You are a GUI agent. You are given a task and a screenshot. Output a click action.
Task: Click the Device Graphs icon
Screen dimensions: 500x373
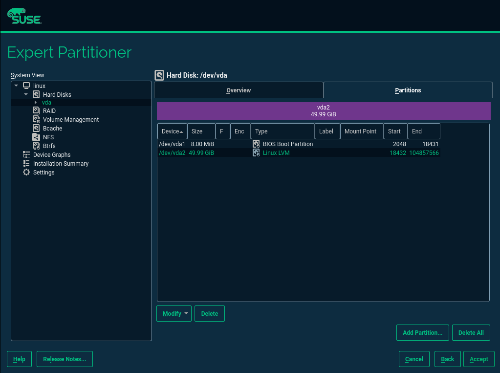tap(26, 154)
